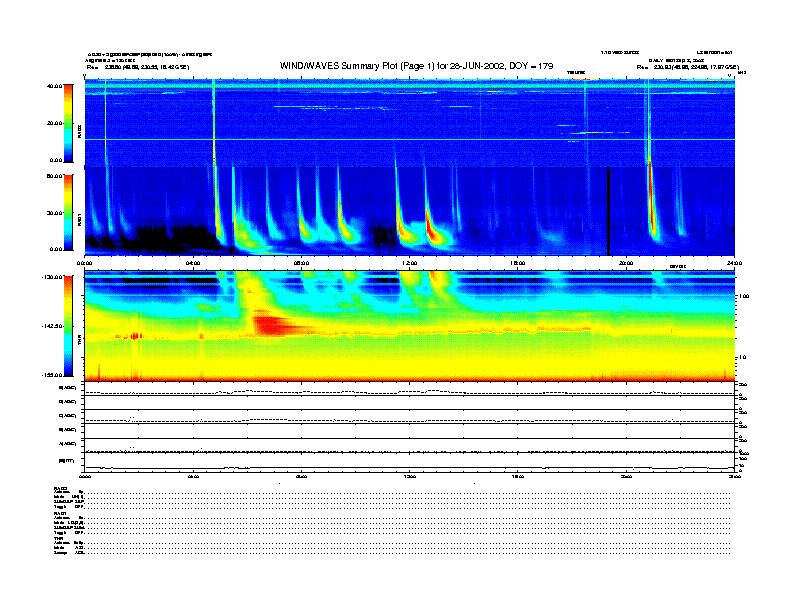Click the intense red burst near 21:00 in RAD1
This screenshot has width=792, height=612.
point(651,202)
